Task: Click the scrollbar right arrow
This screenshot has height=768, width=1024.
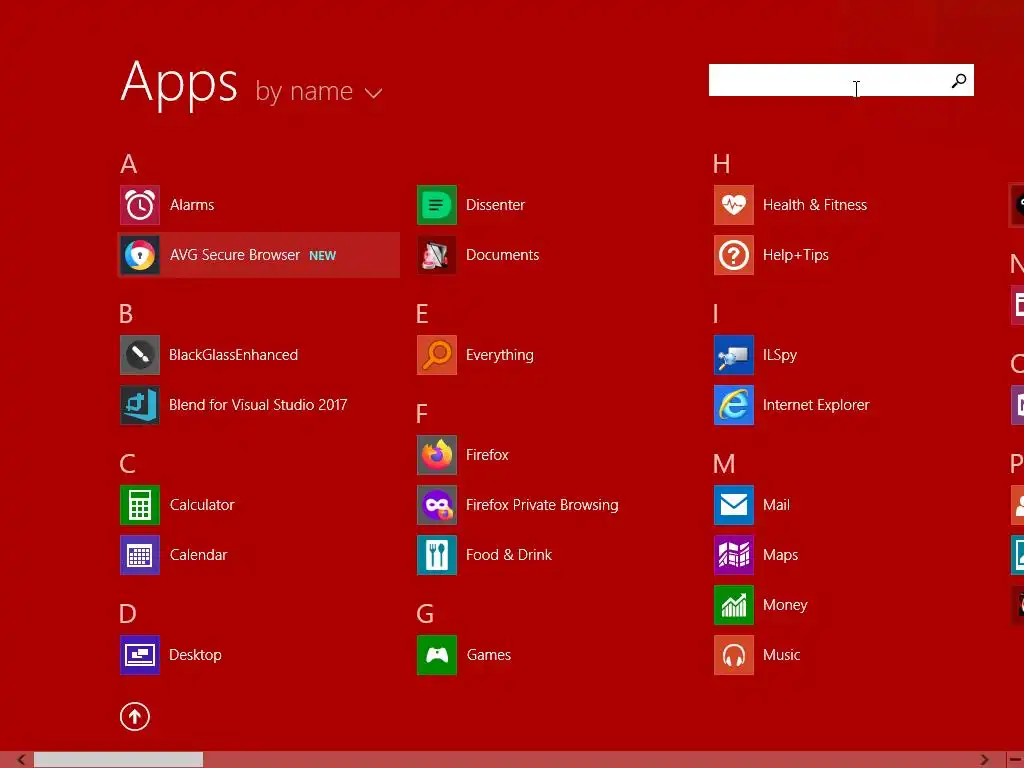Action: (x=985, y=760)
